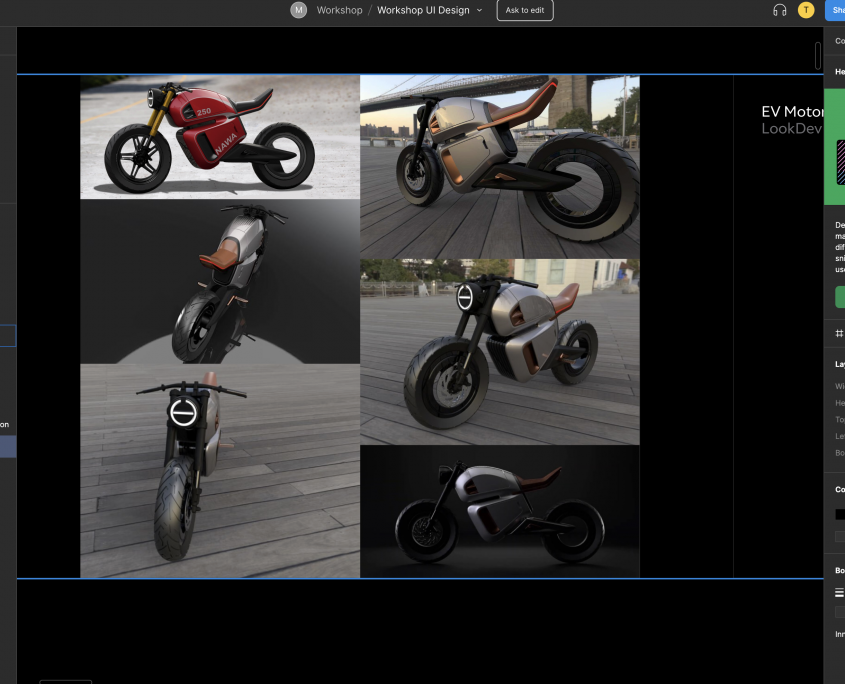Select the front-view headlight motorcycle image

pos(220,470)
